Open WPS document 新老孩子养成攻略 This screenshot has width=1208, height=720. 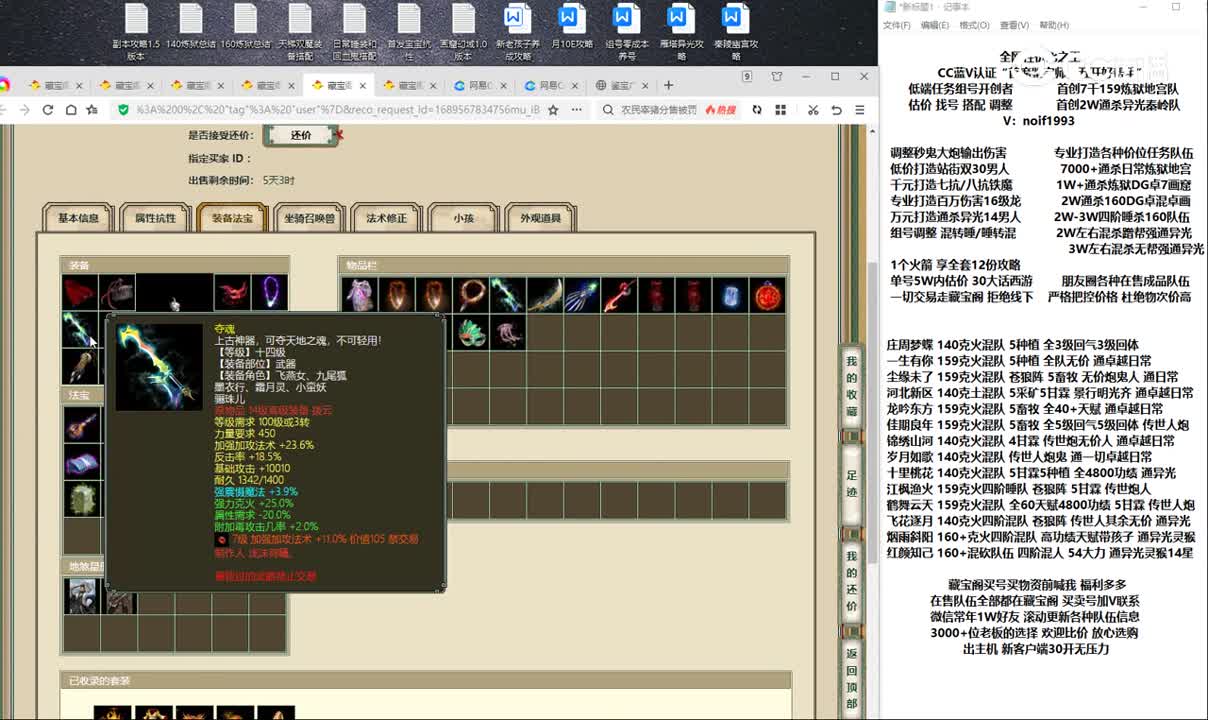point(517,31)
